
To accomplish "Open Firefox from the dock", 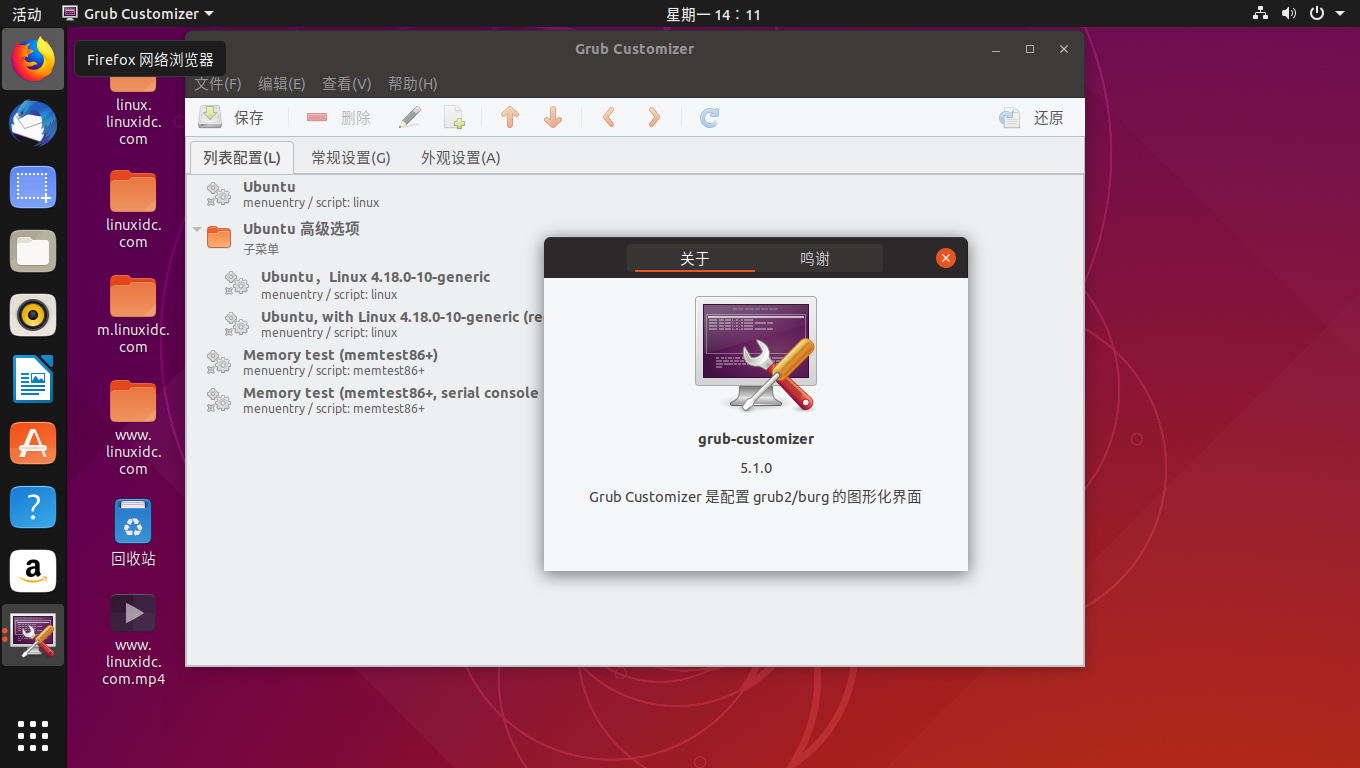I will (x=33, y=60).
